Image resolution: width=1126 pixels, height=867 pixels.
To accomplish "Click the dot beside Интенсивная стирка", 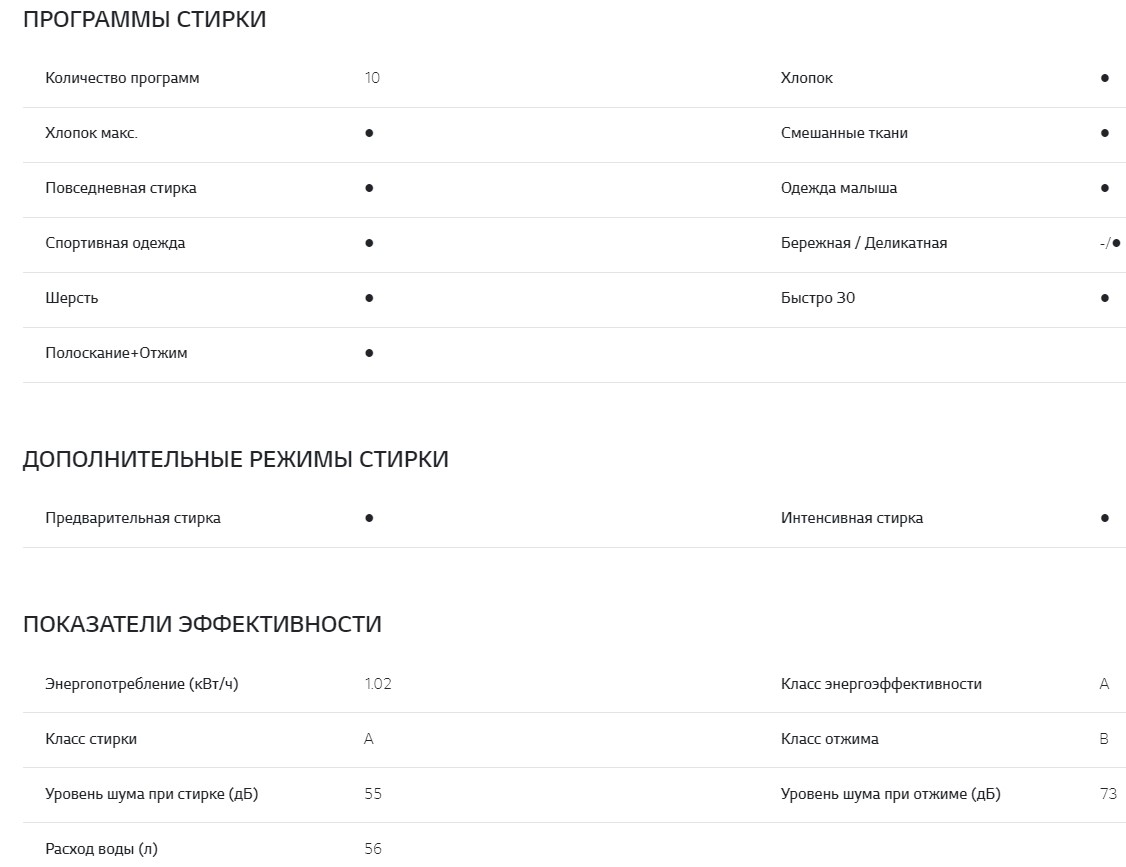I will pyautogui.click(x=1105, y=518).
